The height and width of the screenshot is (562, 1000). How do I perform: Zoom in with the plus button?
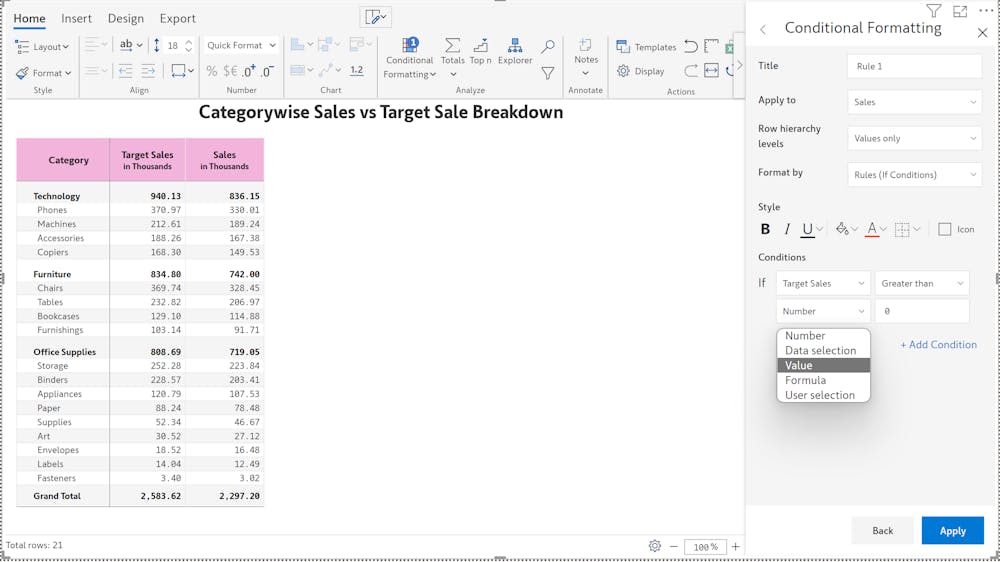[x=735, y=546]
